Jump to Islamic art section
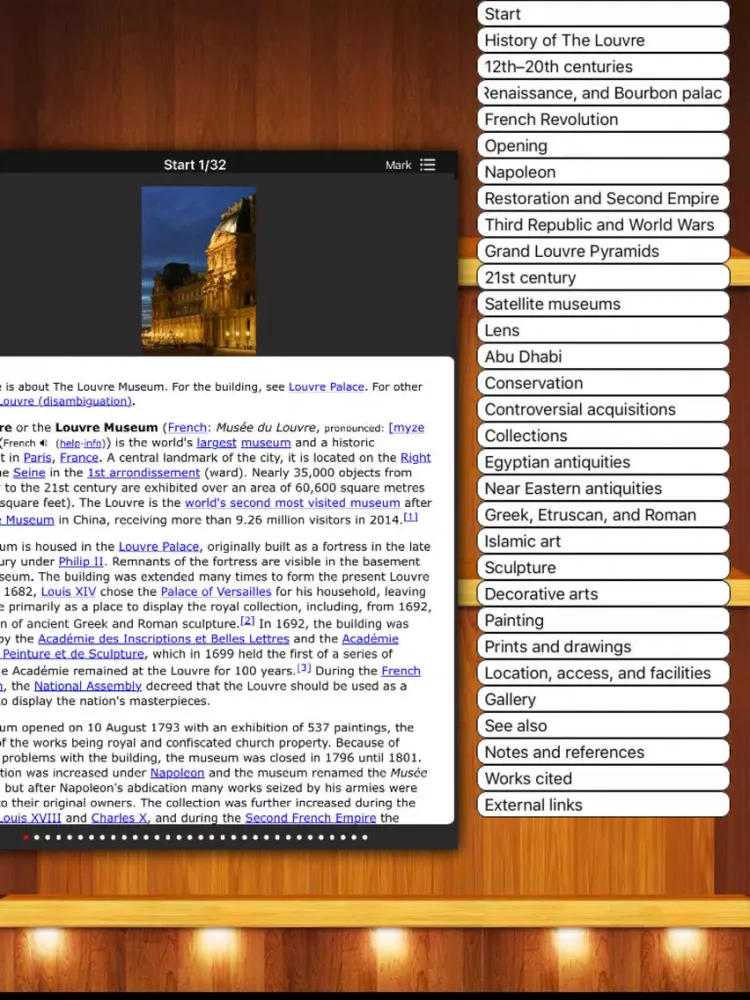This screenshot has width=750, height=1000. click(x=603, y=541)
